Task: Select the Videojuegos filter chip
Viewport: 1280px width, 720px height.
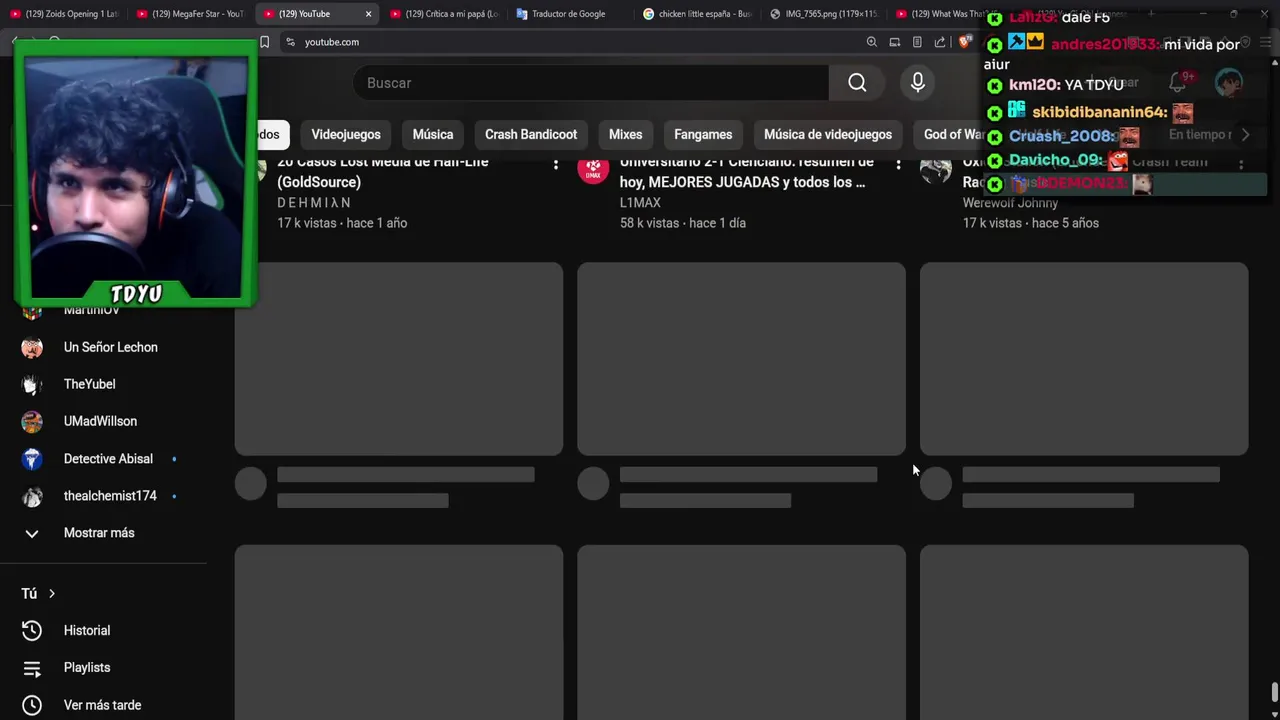Action: click(x=346, y=134)
